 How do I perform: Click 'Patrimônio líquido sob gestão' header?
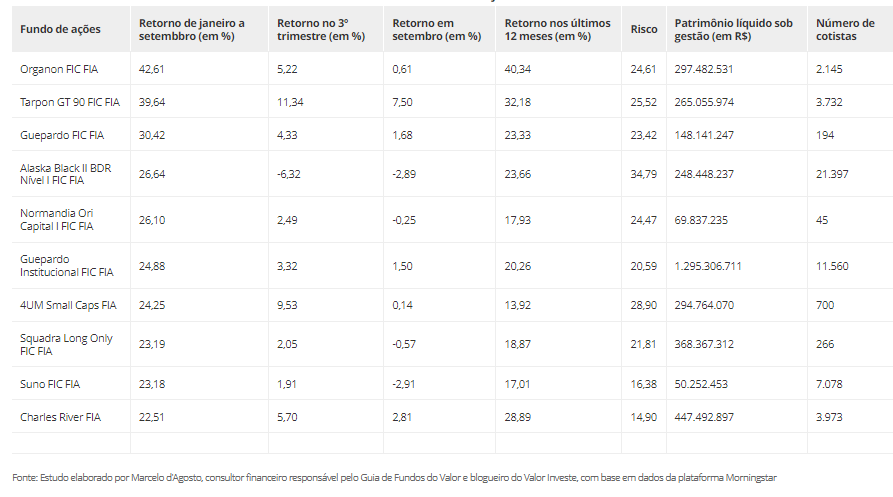click(x=734, y=29)
